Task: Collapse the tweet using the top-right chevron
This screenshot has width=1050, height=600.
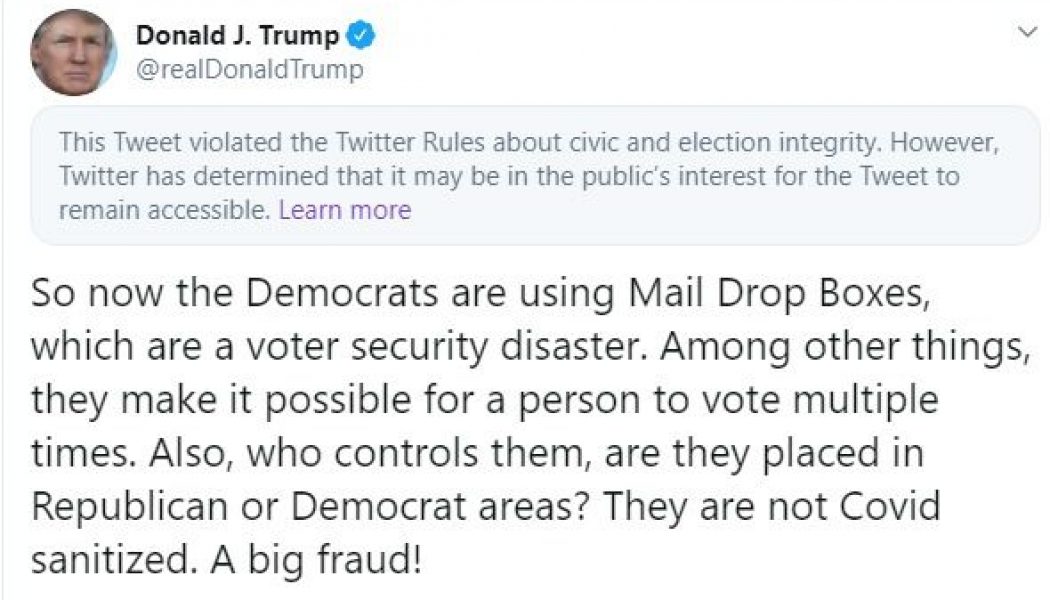Action: (x=1028, y=30)
